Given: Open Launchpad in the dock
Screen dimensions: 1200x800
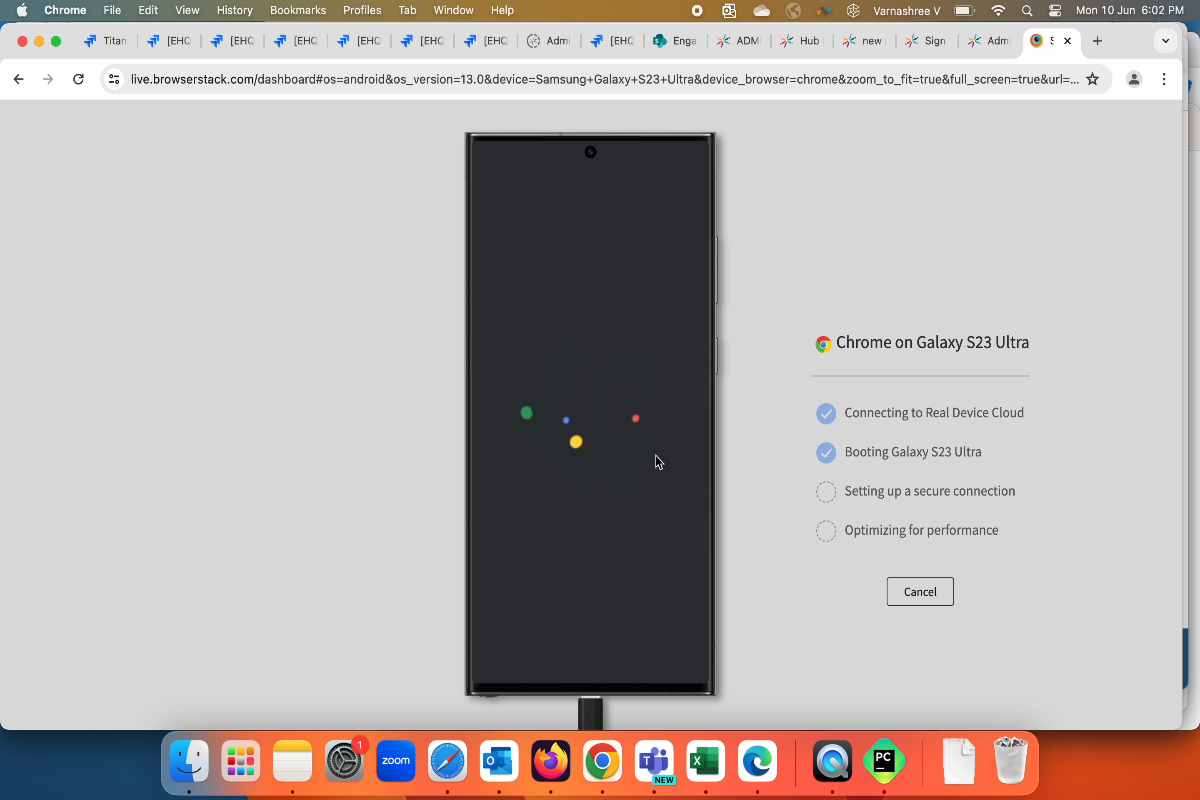Looking at the screenshot, I should click(x=241, y=761).
